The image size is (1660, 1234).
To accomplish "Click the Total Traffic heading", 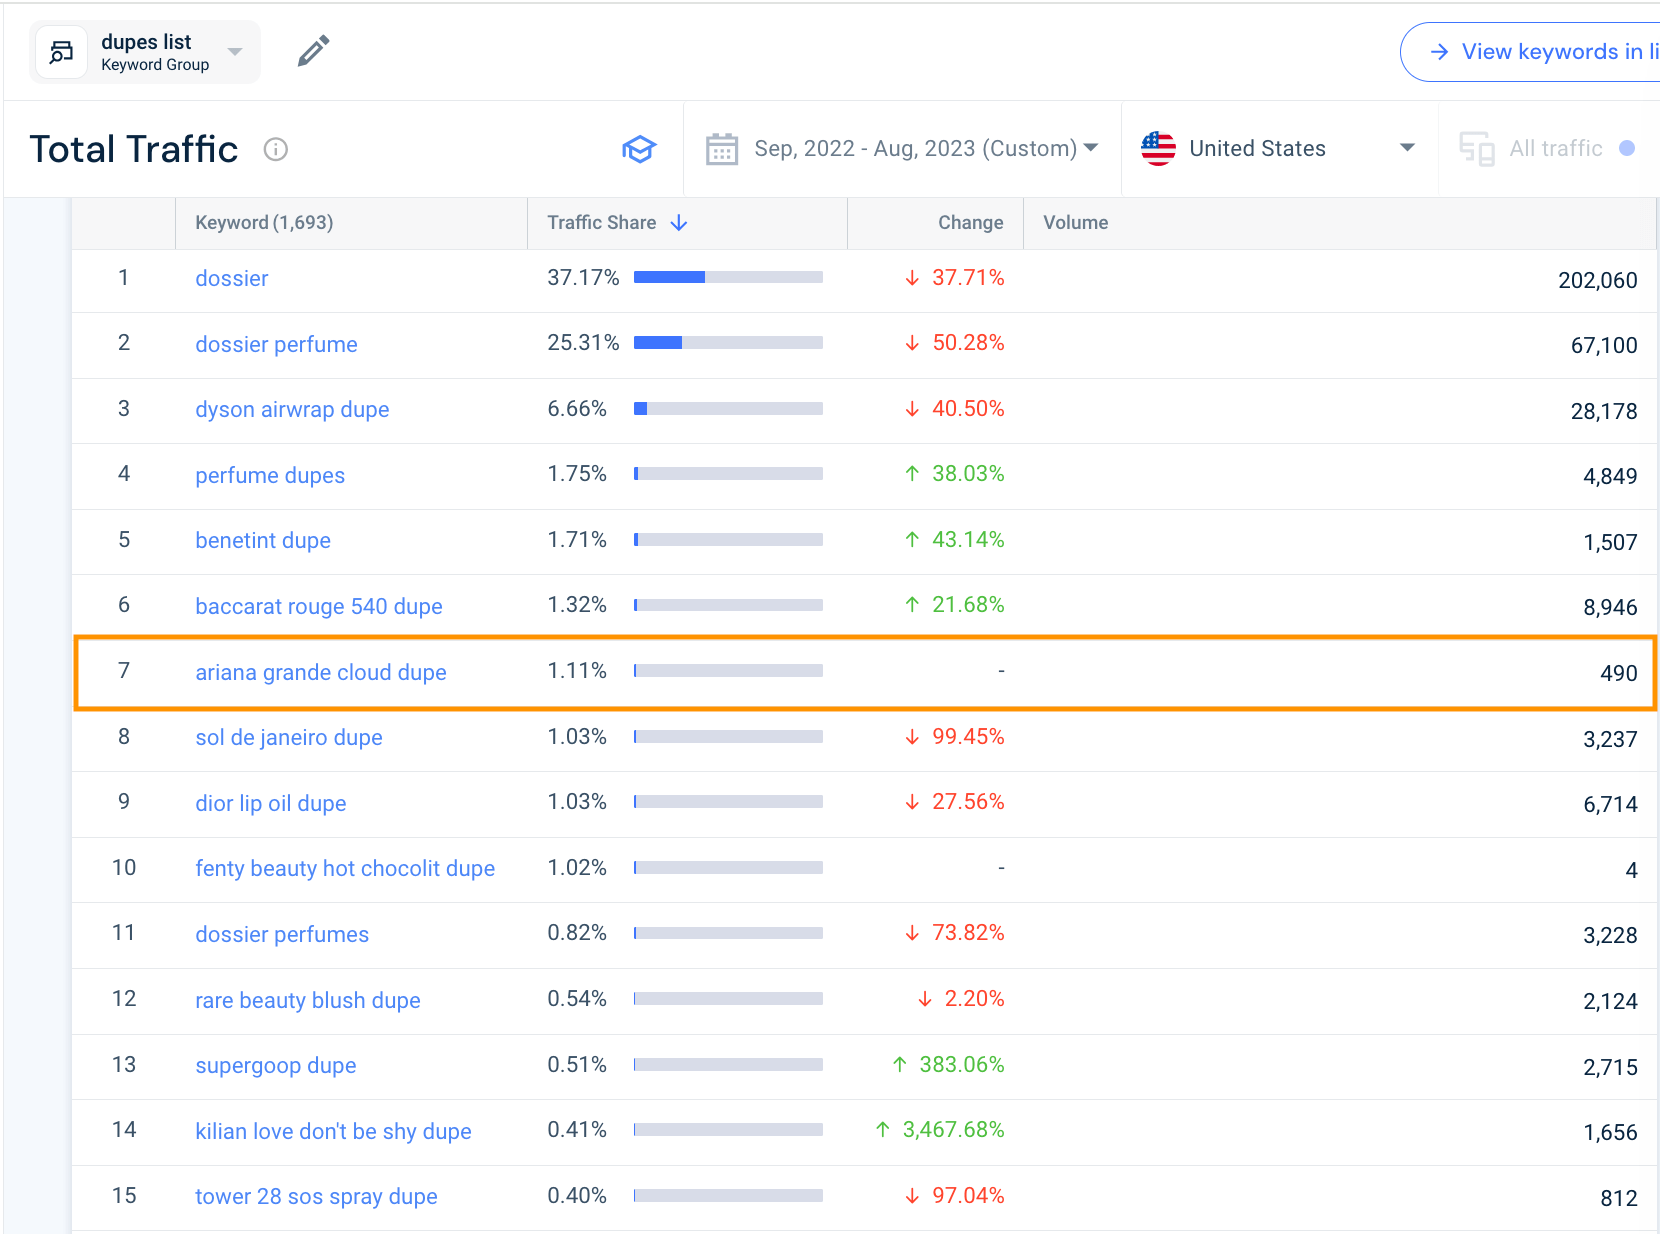I will (134, 149).
